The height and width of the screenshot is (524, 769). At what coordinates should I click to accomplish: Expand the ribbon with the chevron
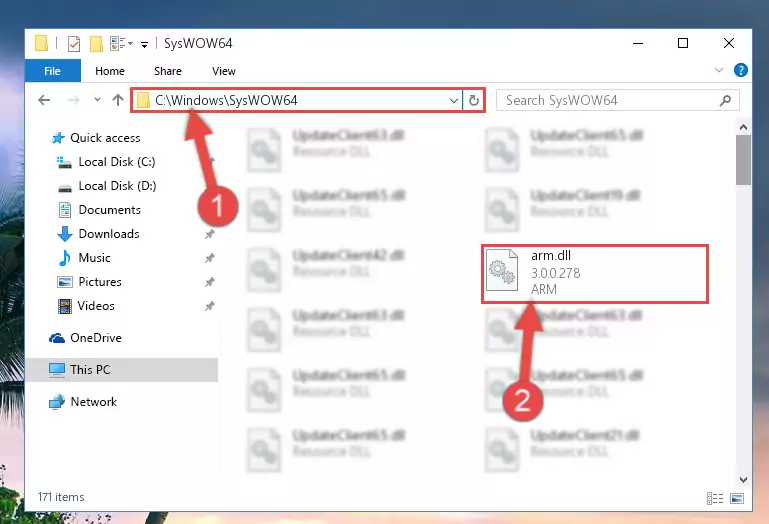(x=719, y=70)
